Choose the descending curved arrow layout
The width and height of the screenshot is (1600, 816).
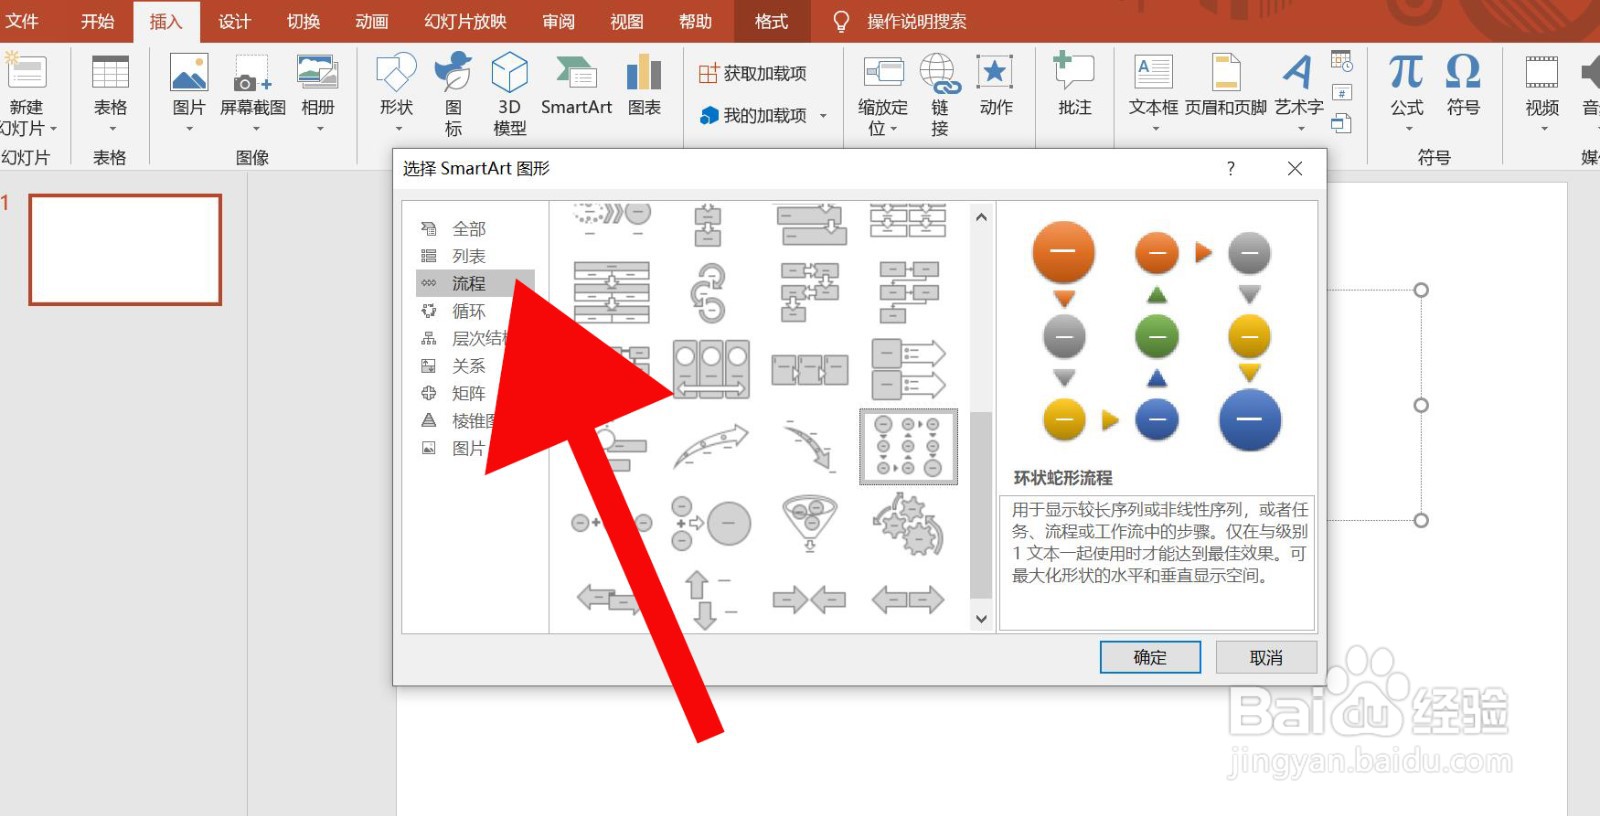810,447
